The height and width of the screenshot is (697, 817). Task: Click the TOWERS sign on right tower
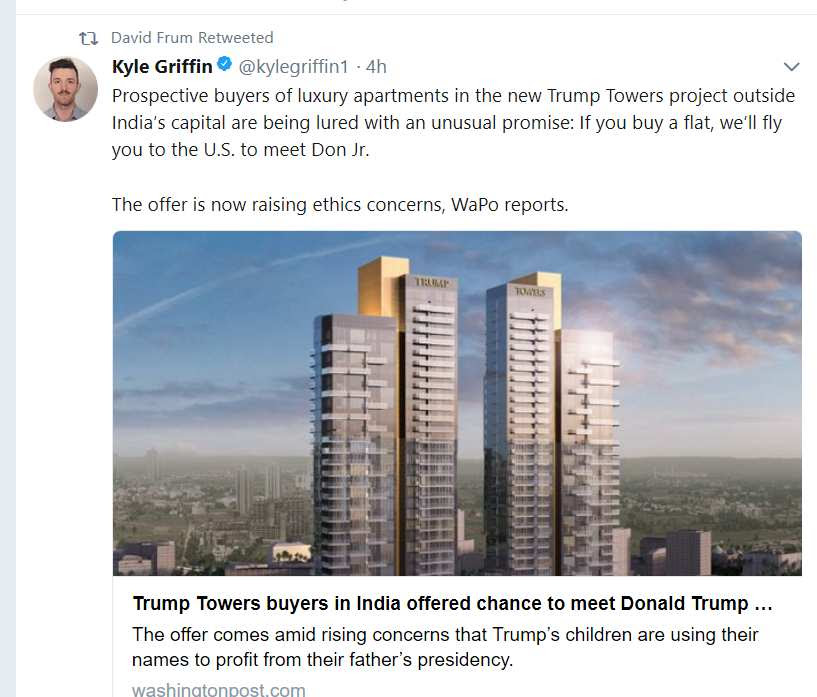(x=530, y=291)
